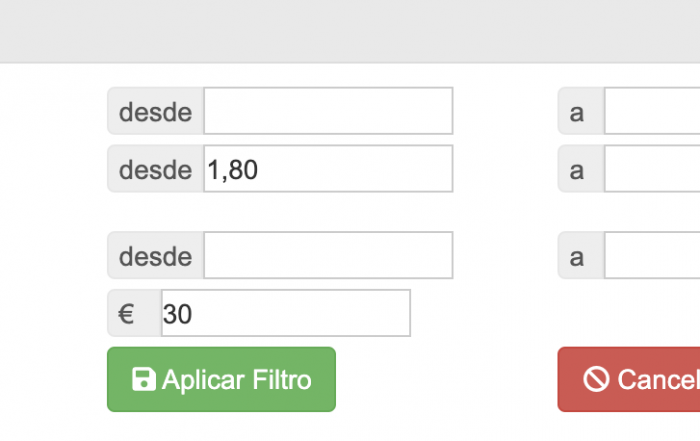The width and height of the screenshot is (700, 441).
Task: Focus the first row's "a" upper-bound field
Action: pyautogui.click(x=652, y=111)
